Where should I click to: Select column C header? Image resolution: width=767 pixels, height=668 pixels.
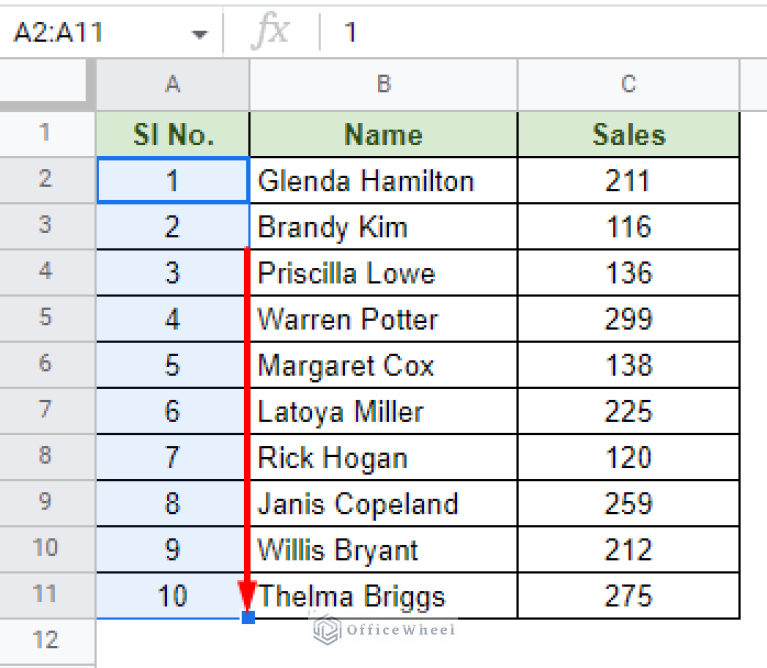628,85
